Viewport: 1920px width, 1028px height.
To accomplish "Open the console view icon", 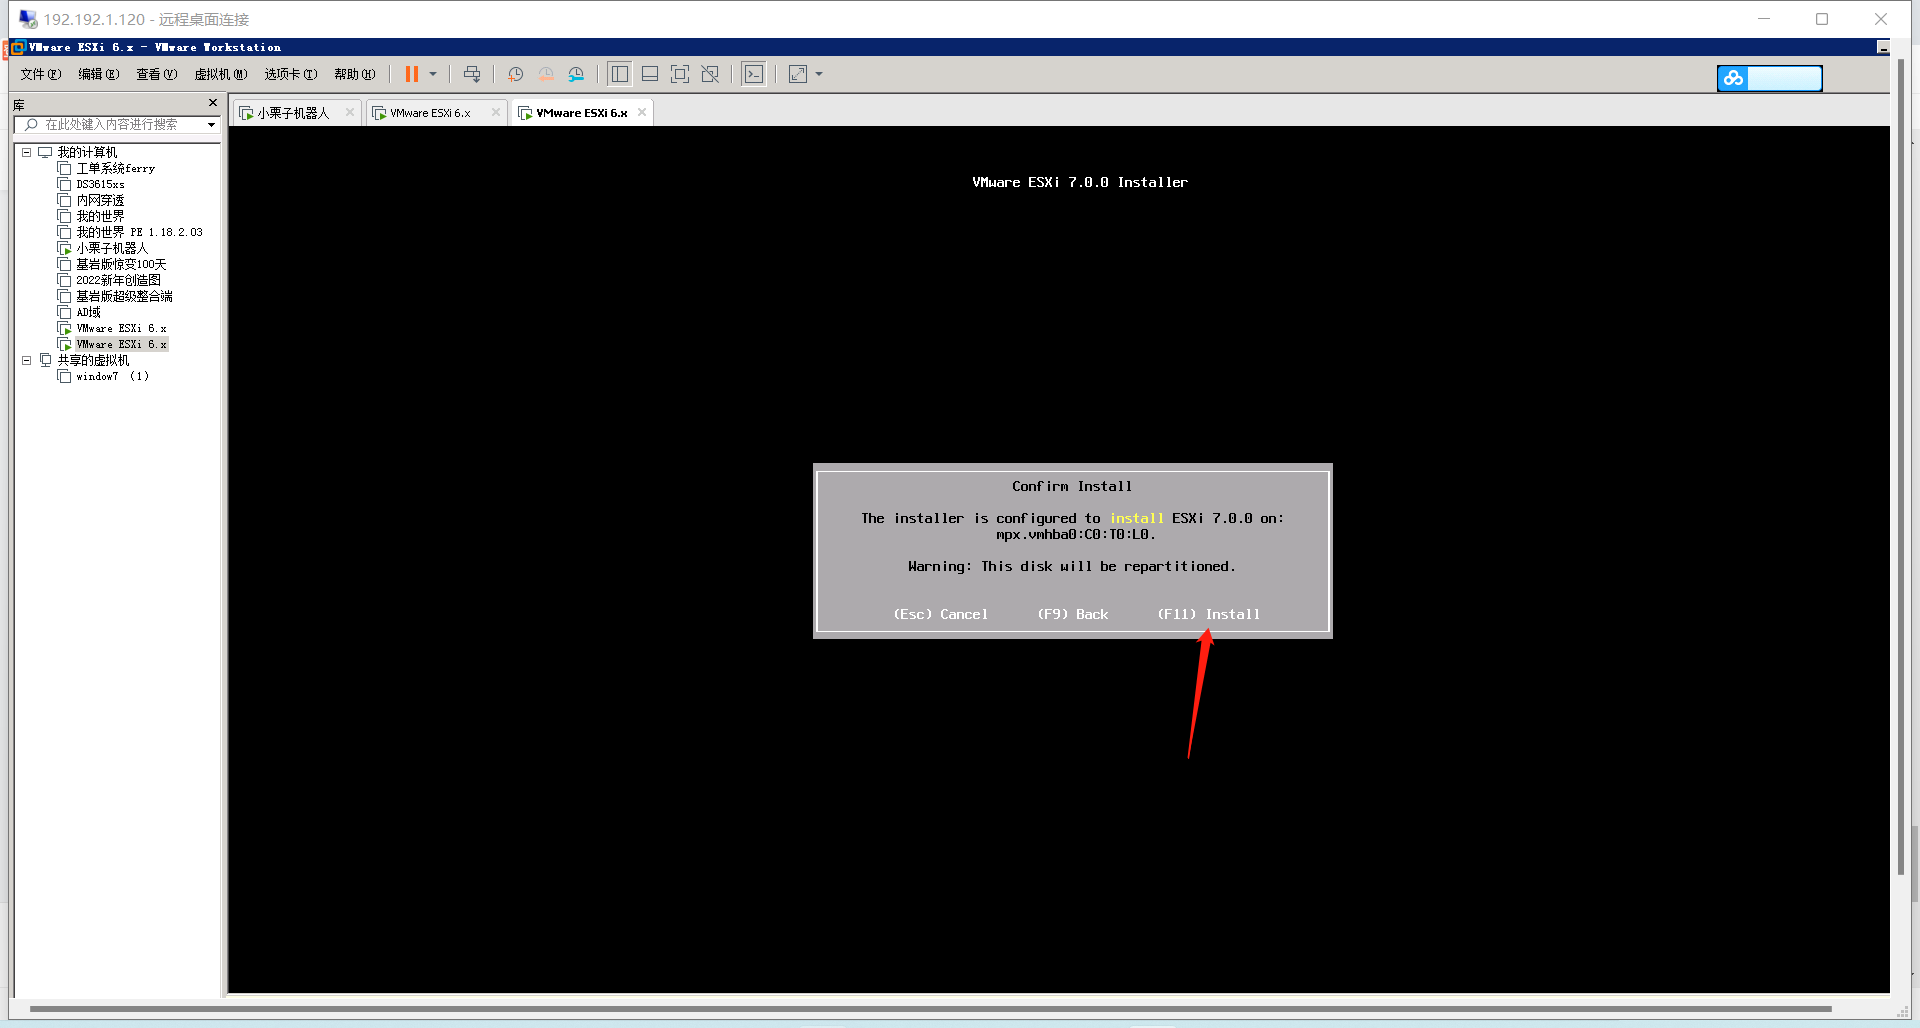I will point(754,74).
